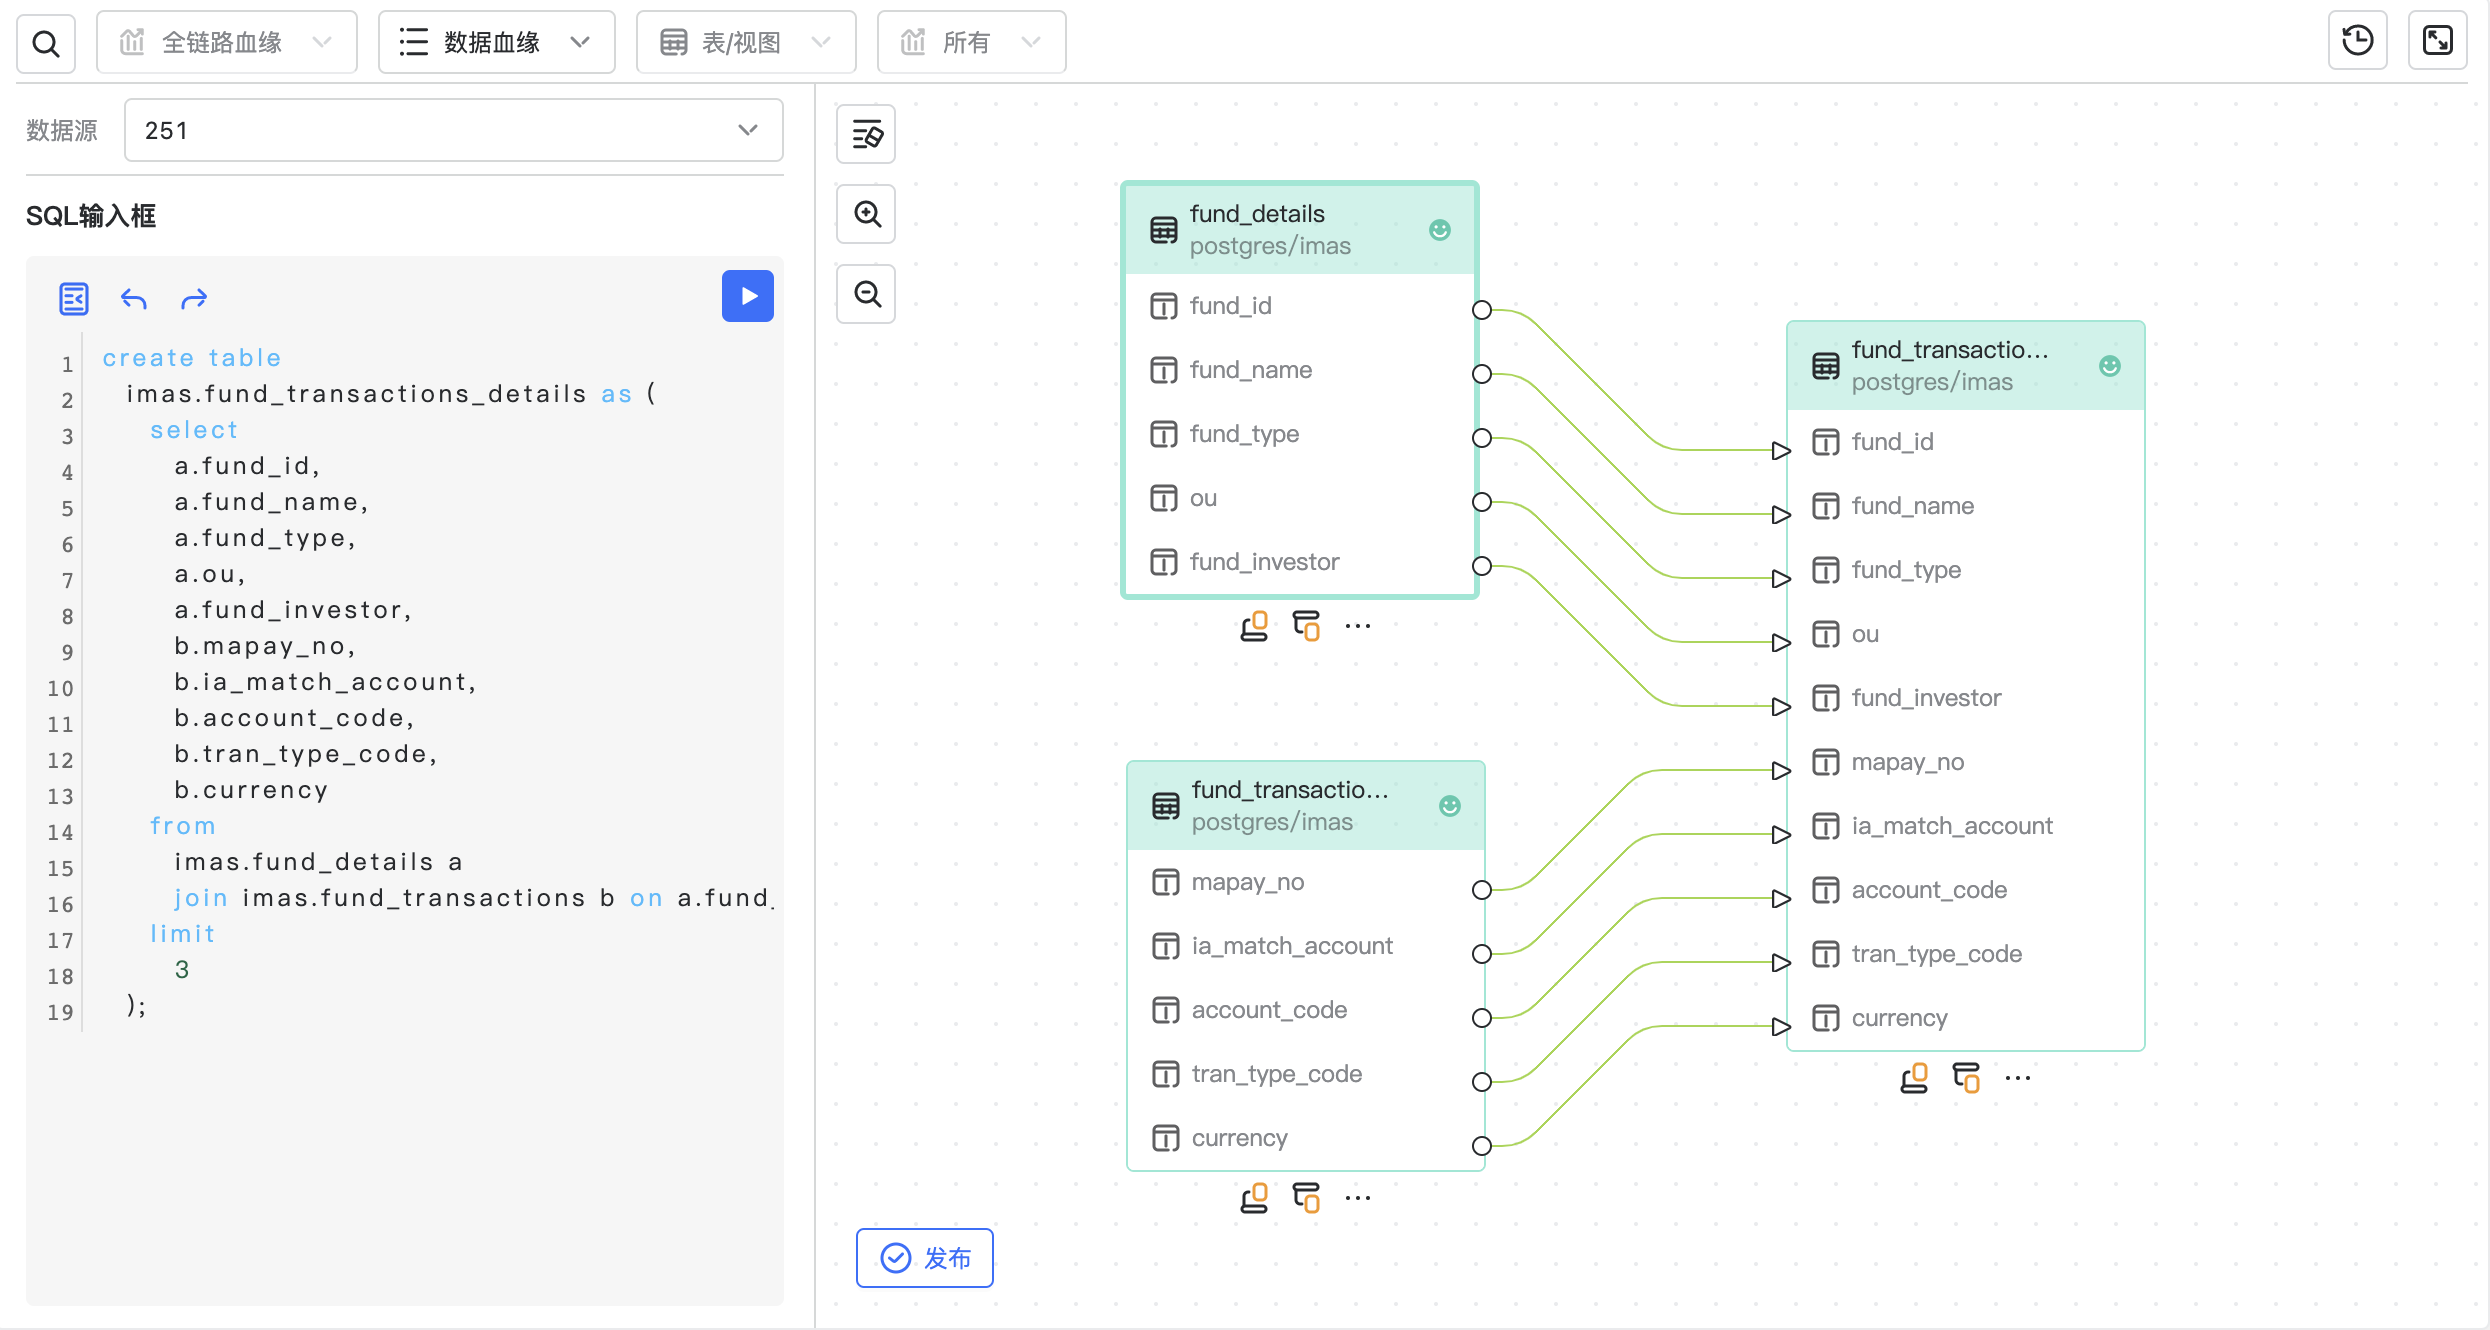Select fund_investor column in fund_details
2490x1330 pixels.
[x=1300, y=562]
